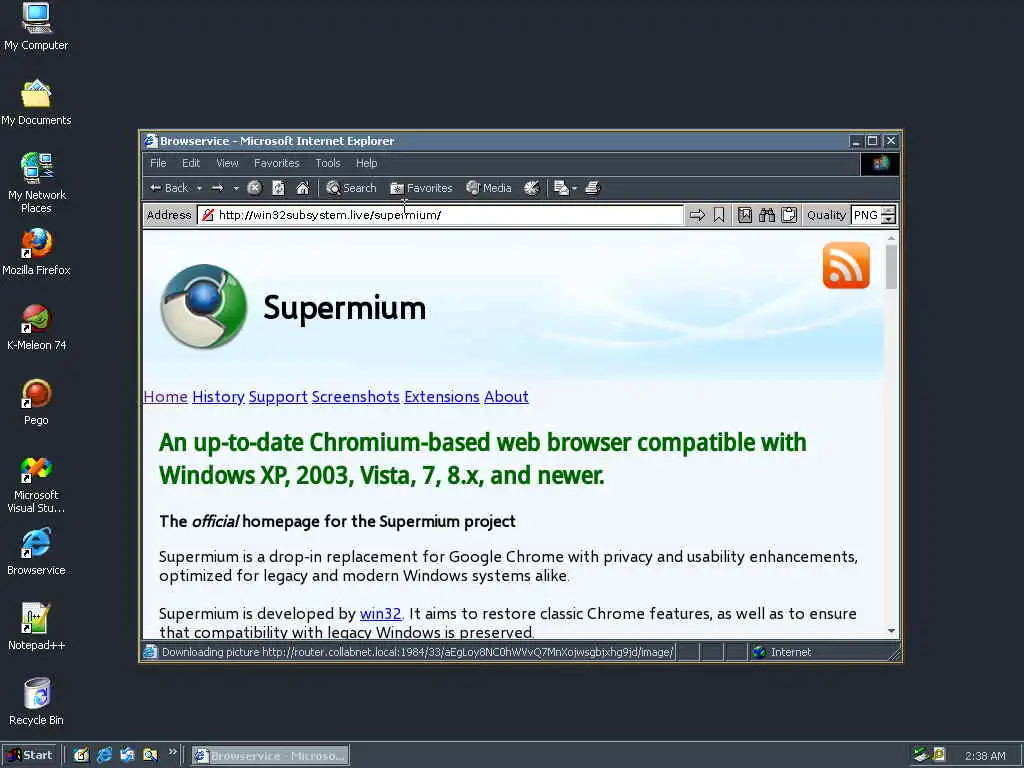Click the vertical scrollbar thumb
This screenshot has height=768, width=1024.
click(891, 267)
